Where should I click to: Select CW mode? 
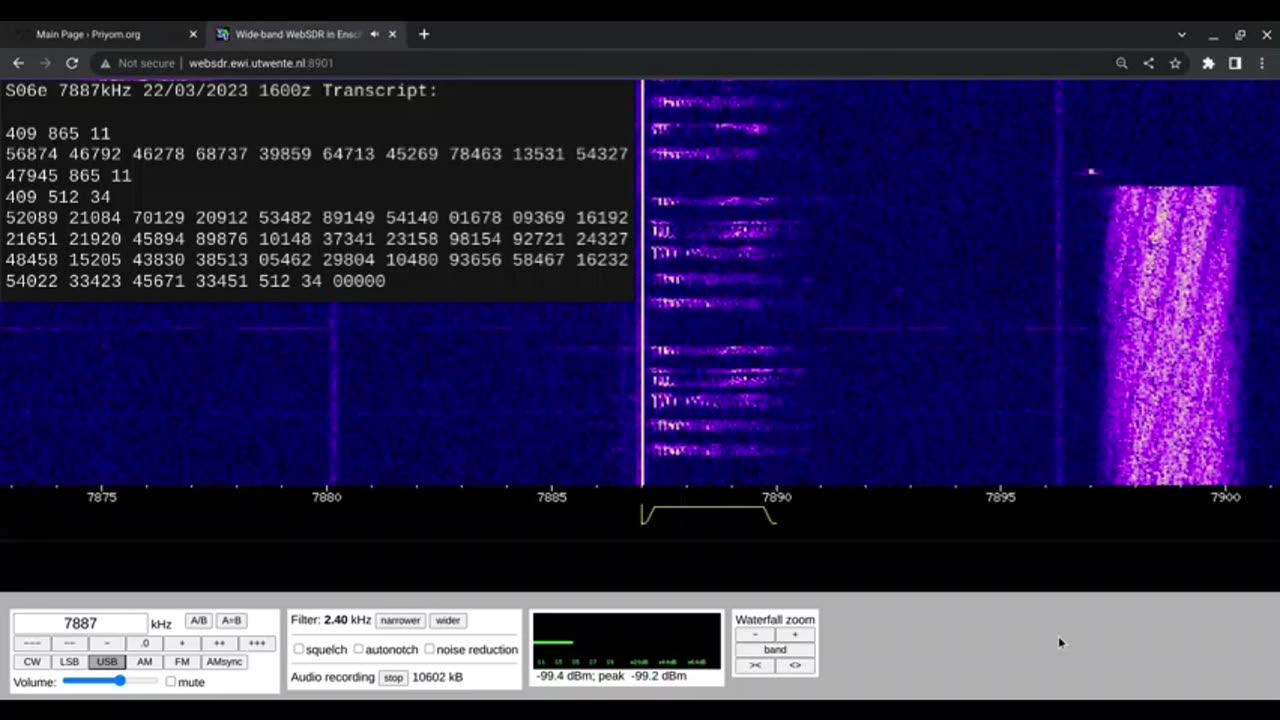[32, 662]
